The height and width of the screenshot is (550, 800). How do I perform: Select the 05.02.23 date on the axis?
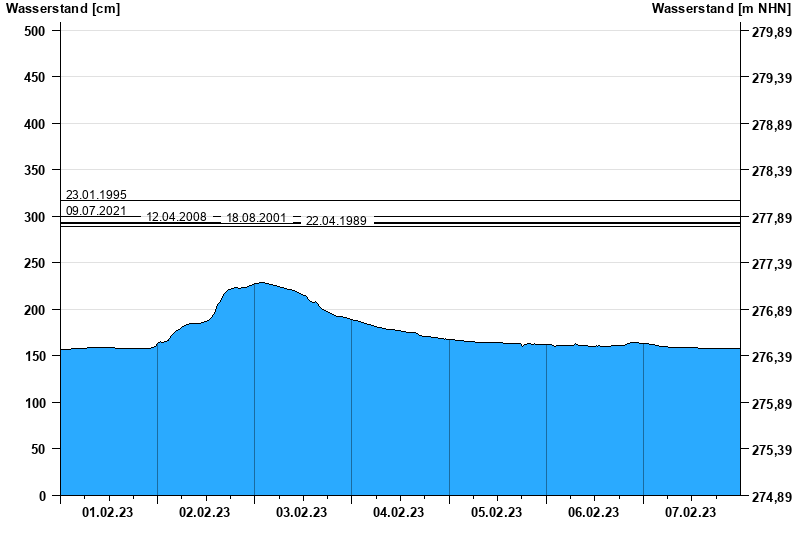point(497,513)
